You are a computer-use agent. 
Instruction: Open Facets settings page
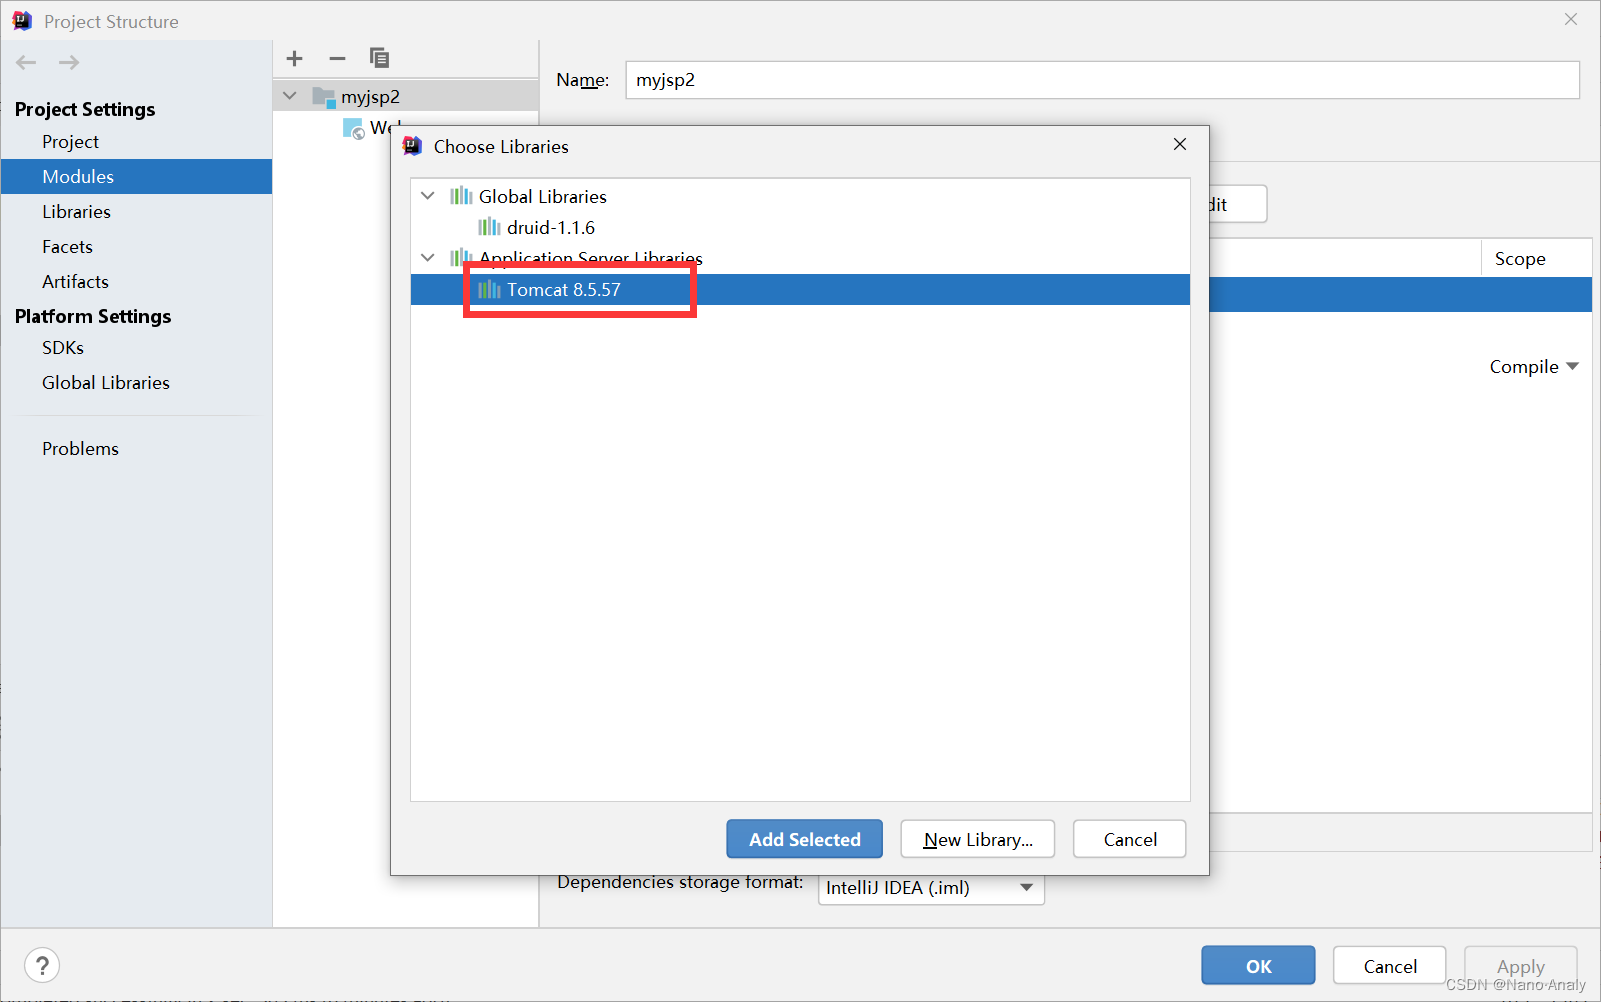point(67,246)
